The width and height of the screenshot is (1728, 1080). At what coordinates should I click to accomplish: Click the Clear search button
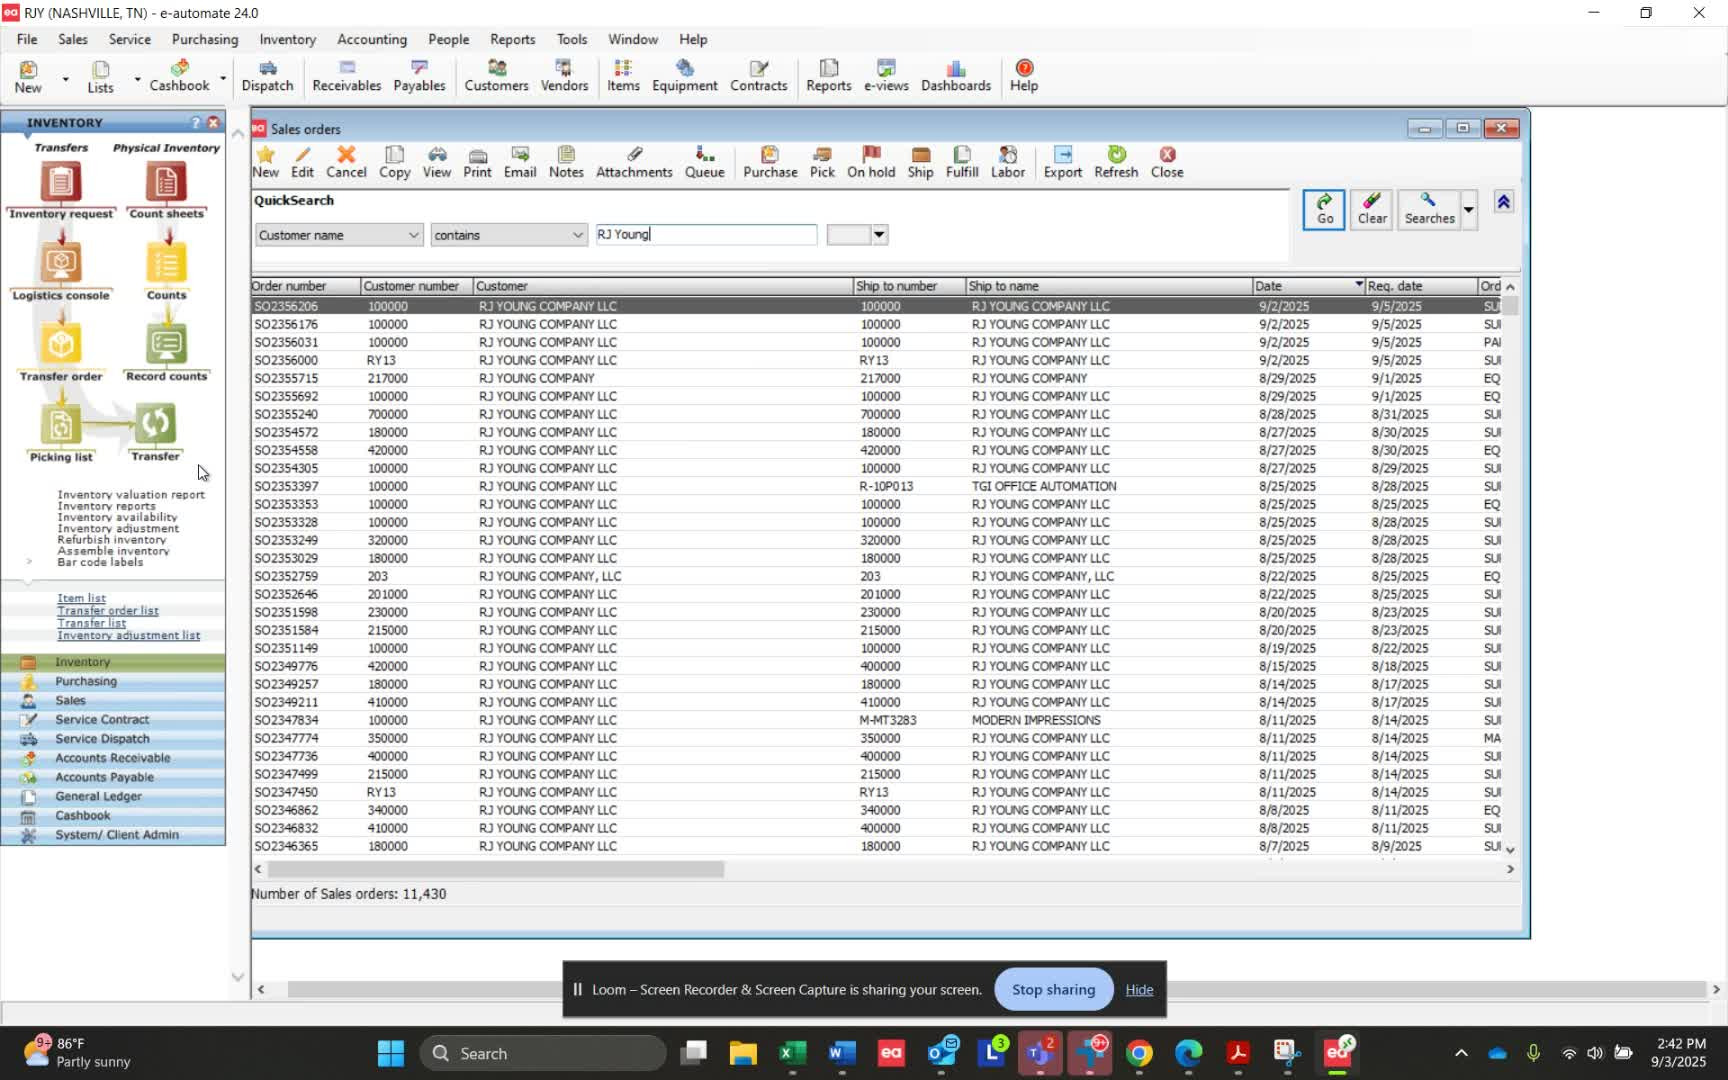coord(1372,210)
